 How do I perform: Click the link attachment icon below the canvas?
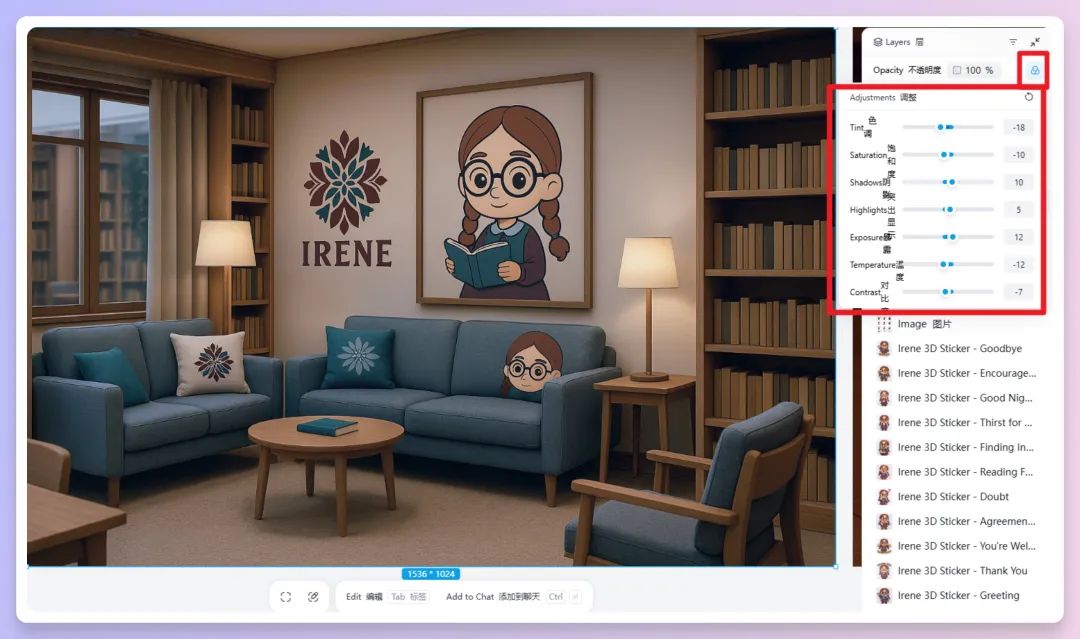click(313, 597)
